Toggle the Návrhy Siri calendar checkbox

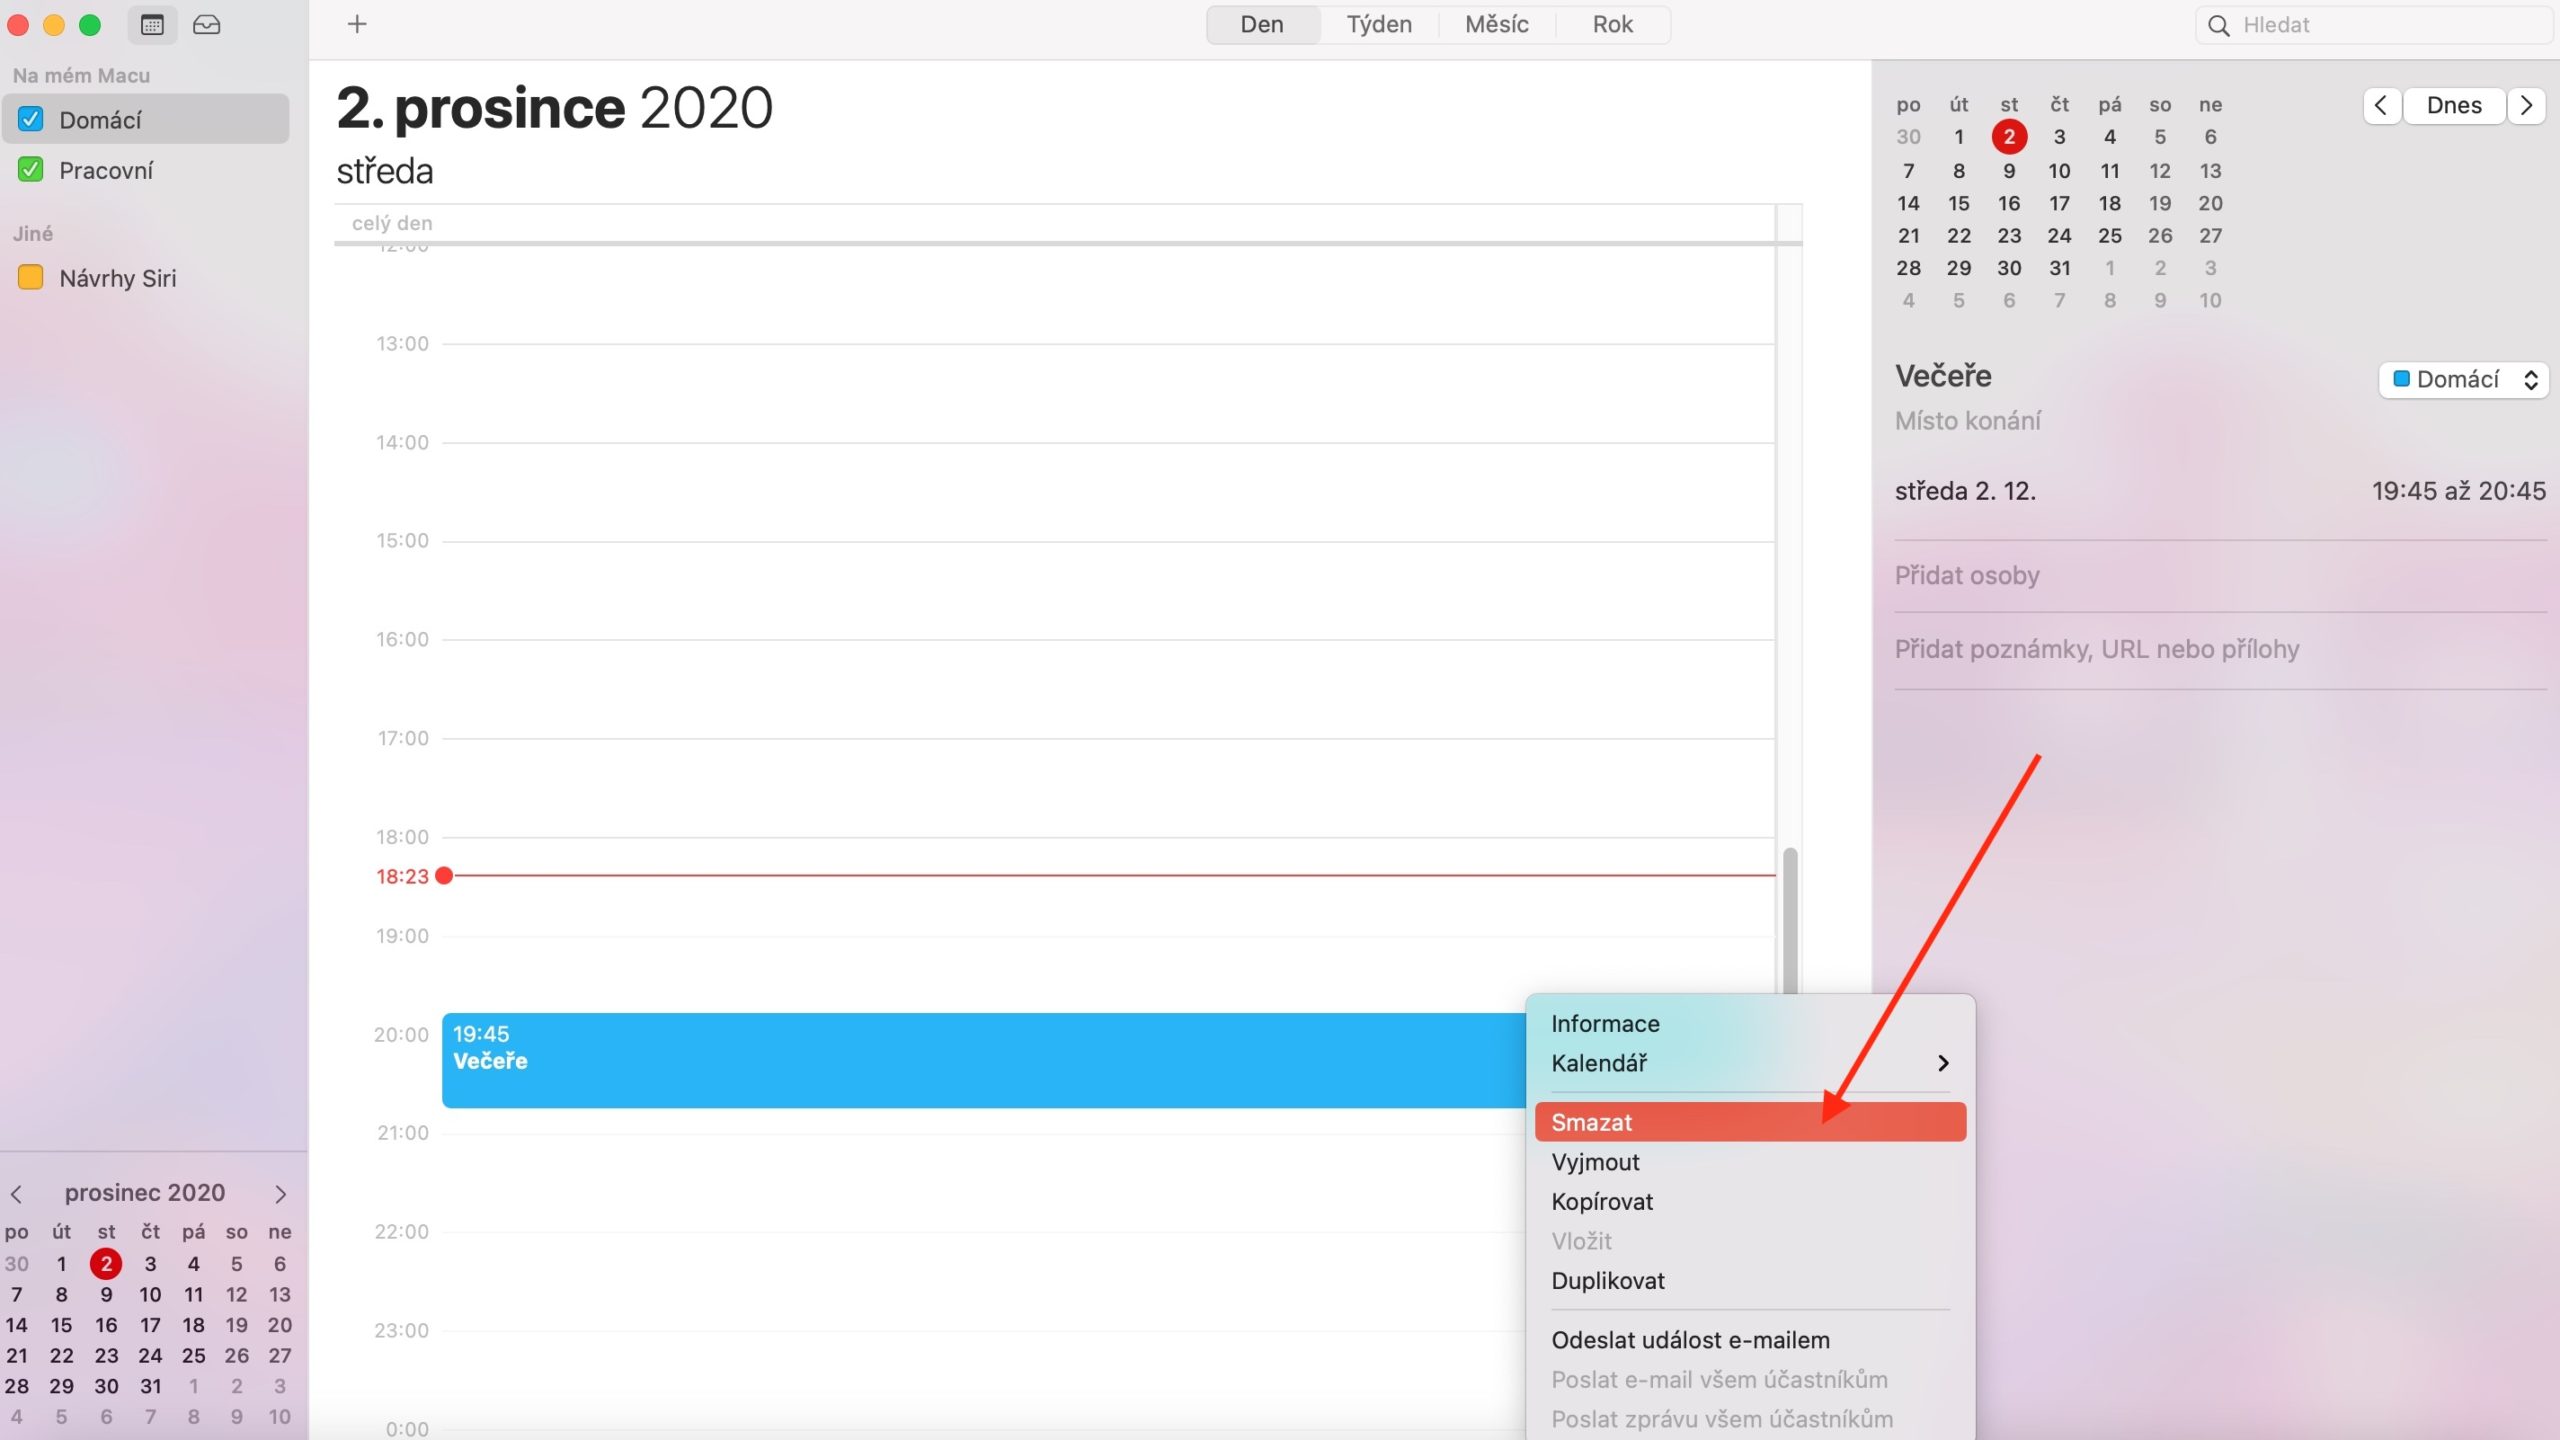click(31, 277)
